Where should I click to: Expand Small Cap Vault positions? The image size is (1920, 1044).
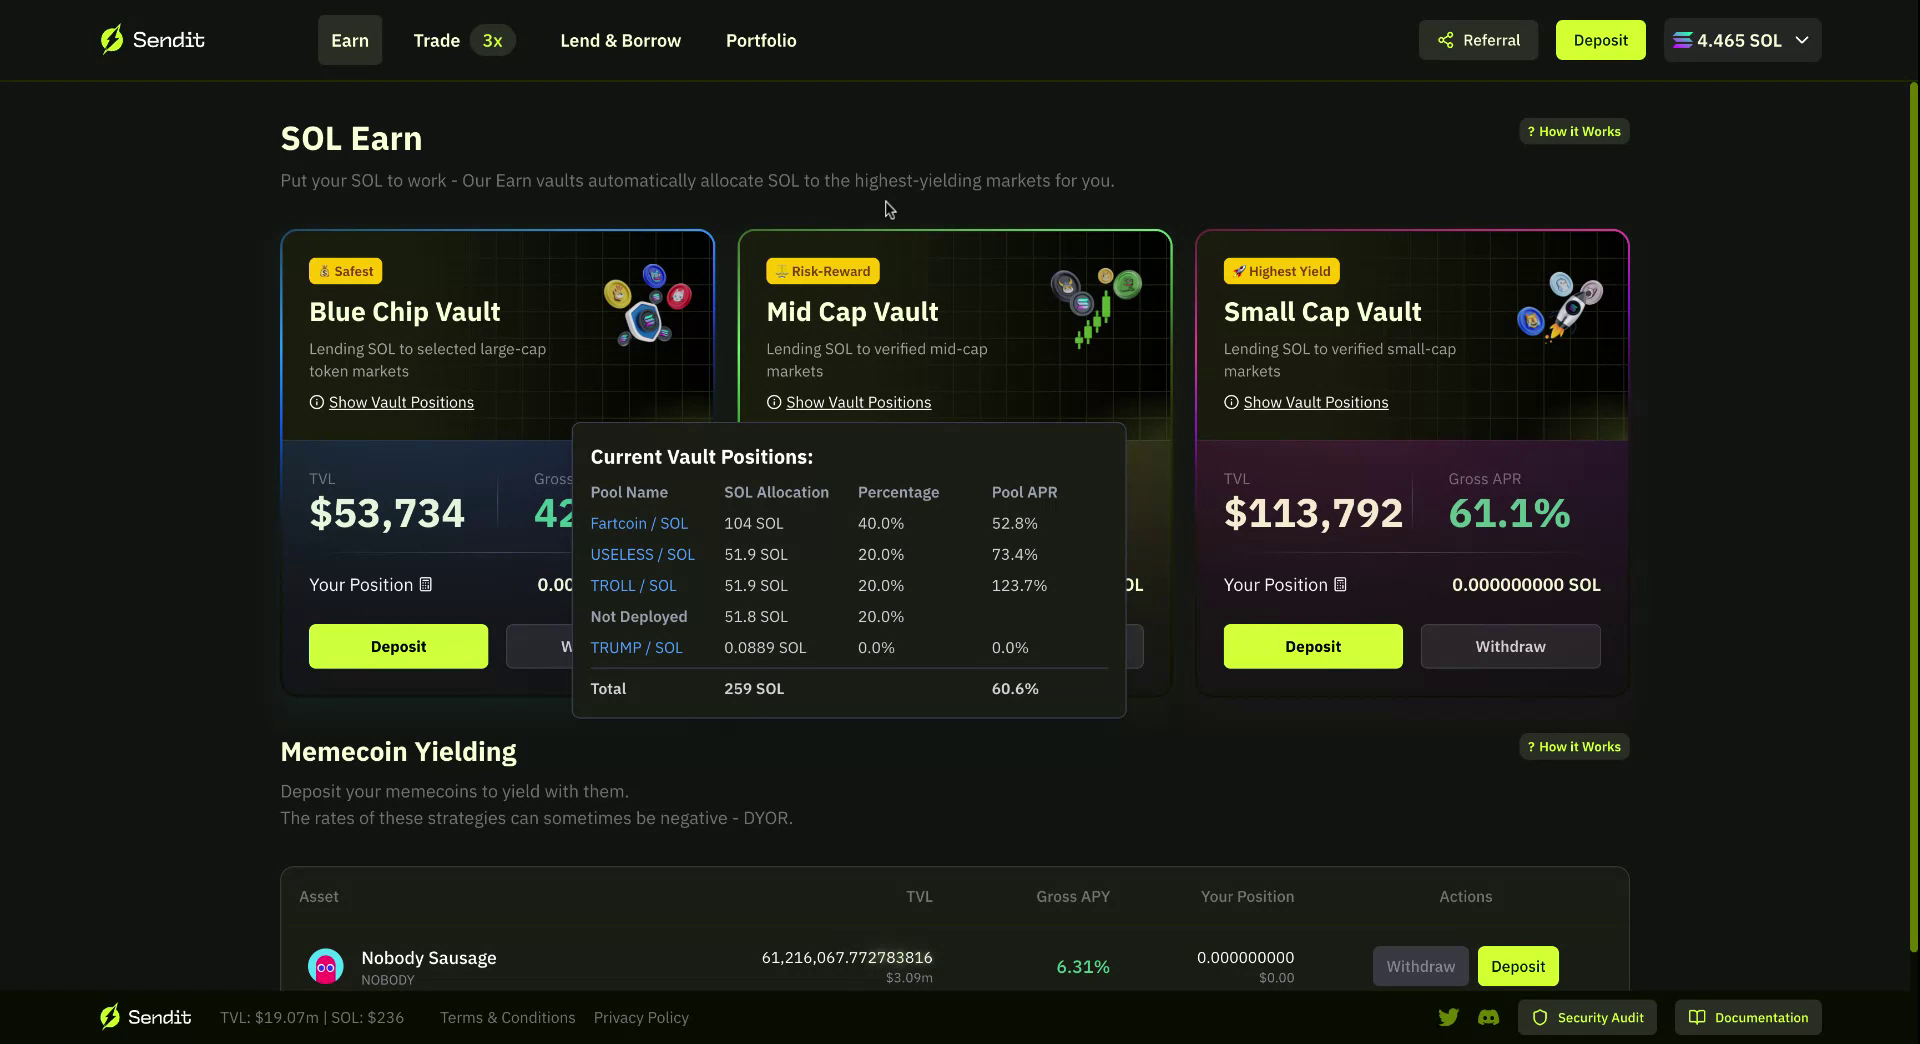pos(1315,402)
